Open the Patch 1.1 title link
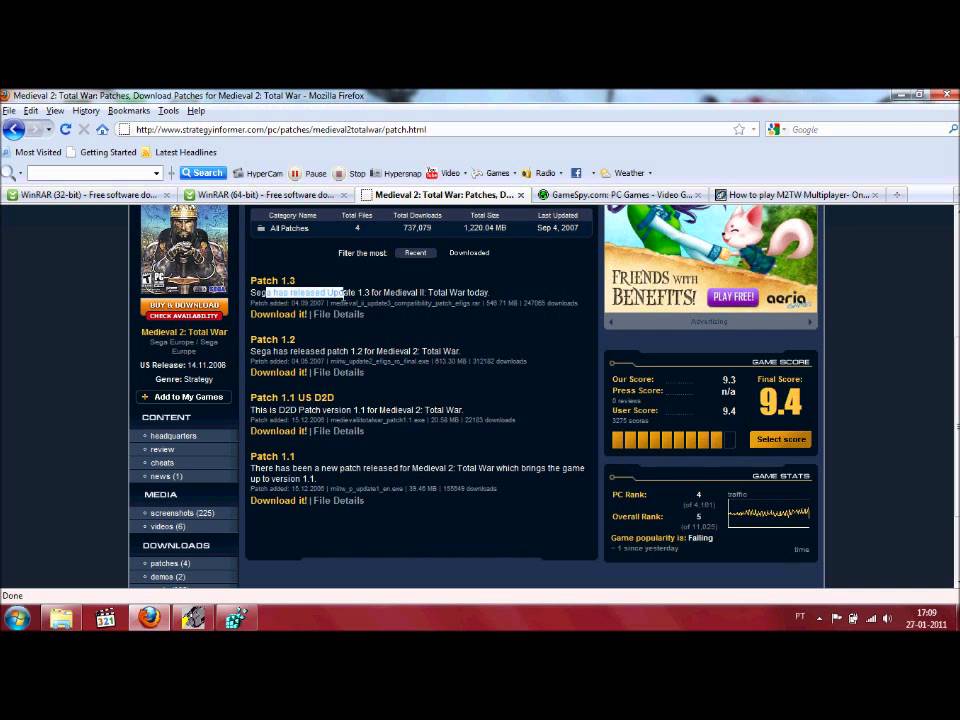This screenshot has height=720, width=960. point(272,456)
